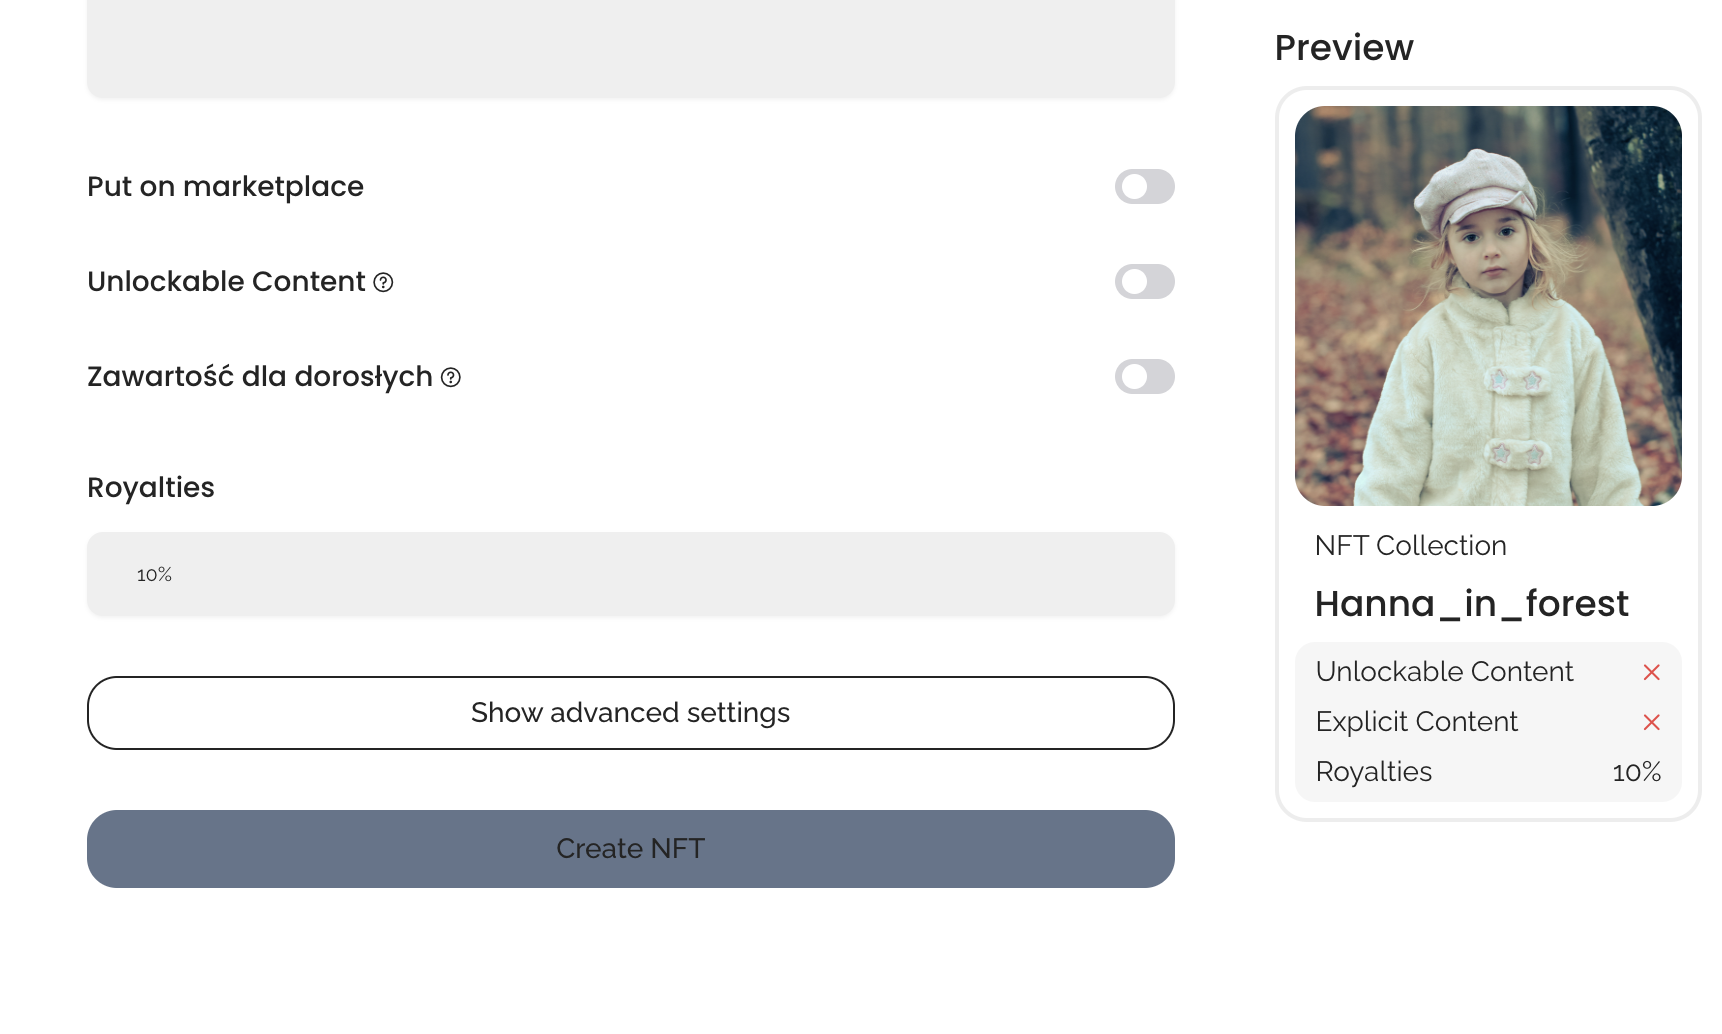Click the Zawartość dla dorosłych label text

pos(259,377)
